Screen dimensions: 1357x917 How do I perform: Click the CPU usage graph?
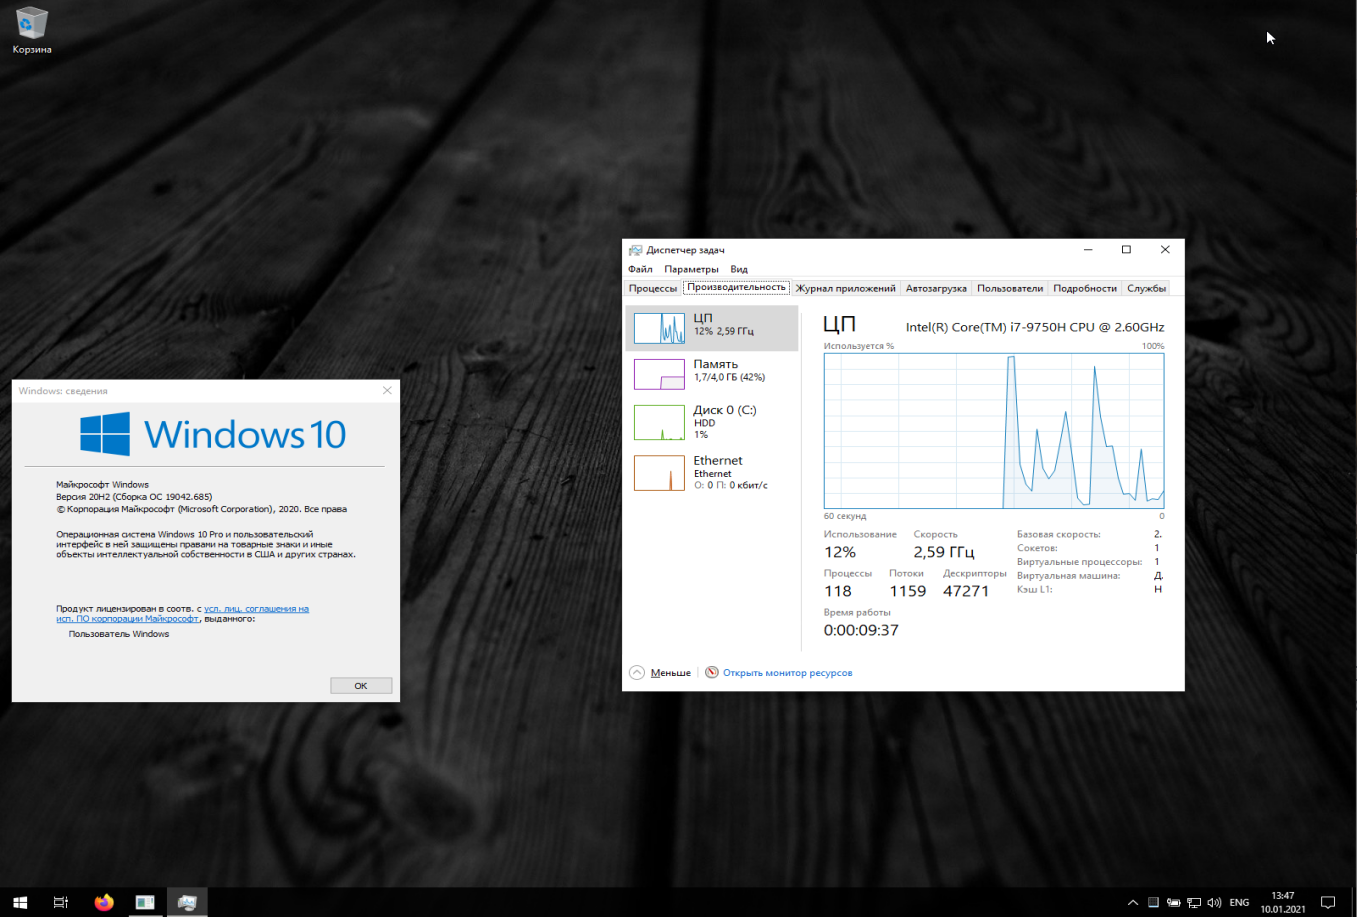tap(994, 431)
